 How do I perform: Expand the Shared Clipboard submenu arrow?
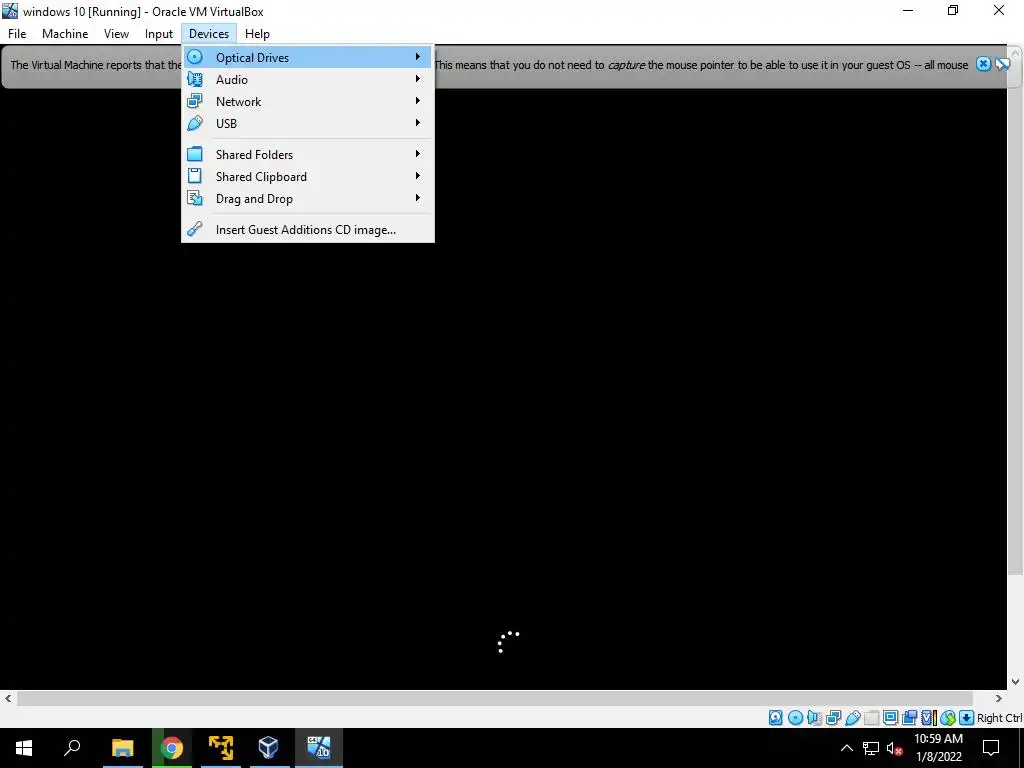(x=418, y=176)
